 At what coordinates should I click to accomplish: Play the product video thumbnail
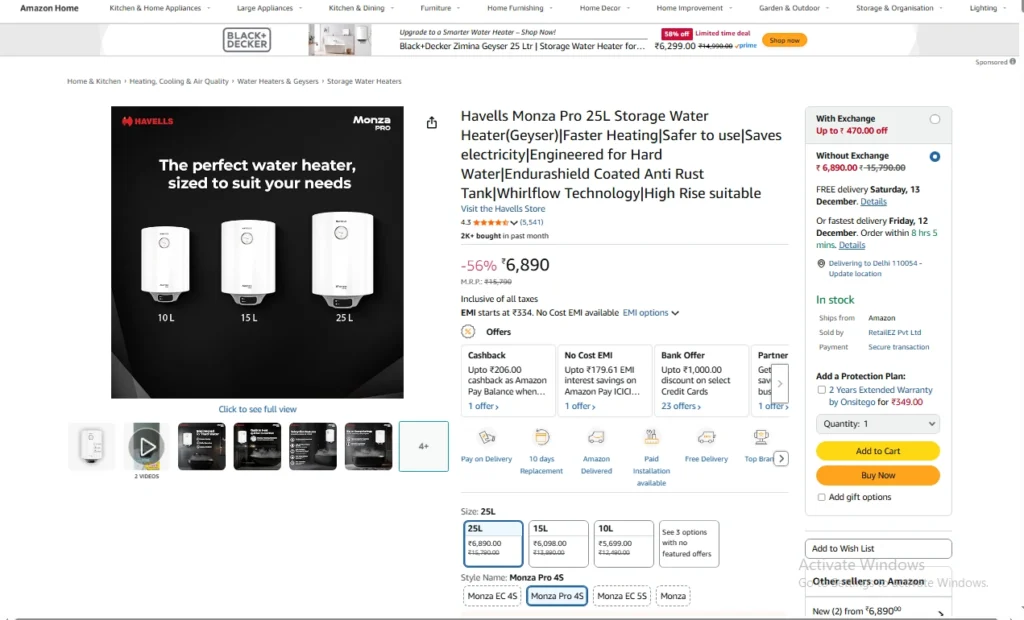147,446
